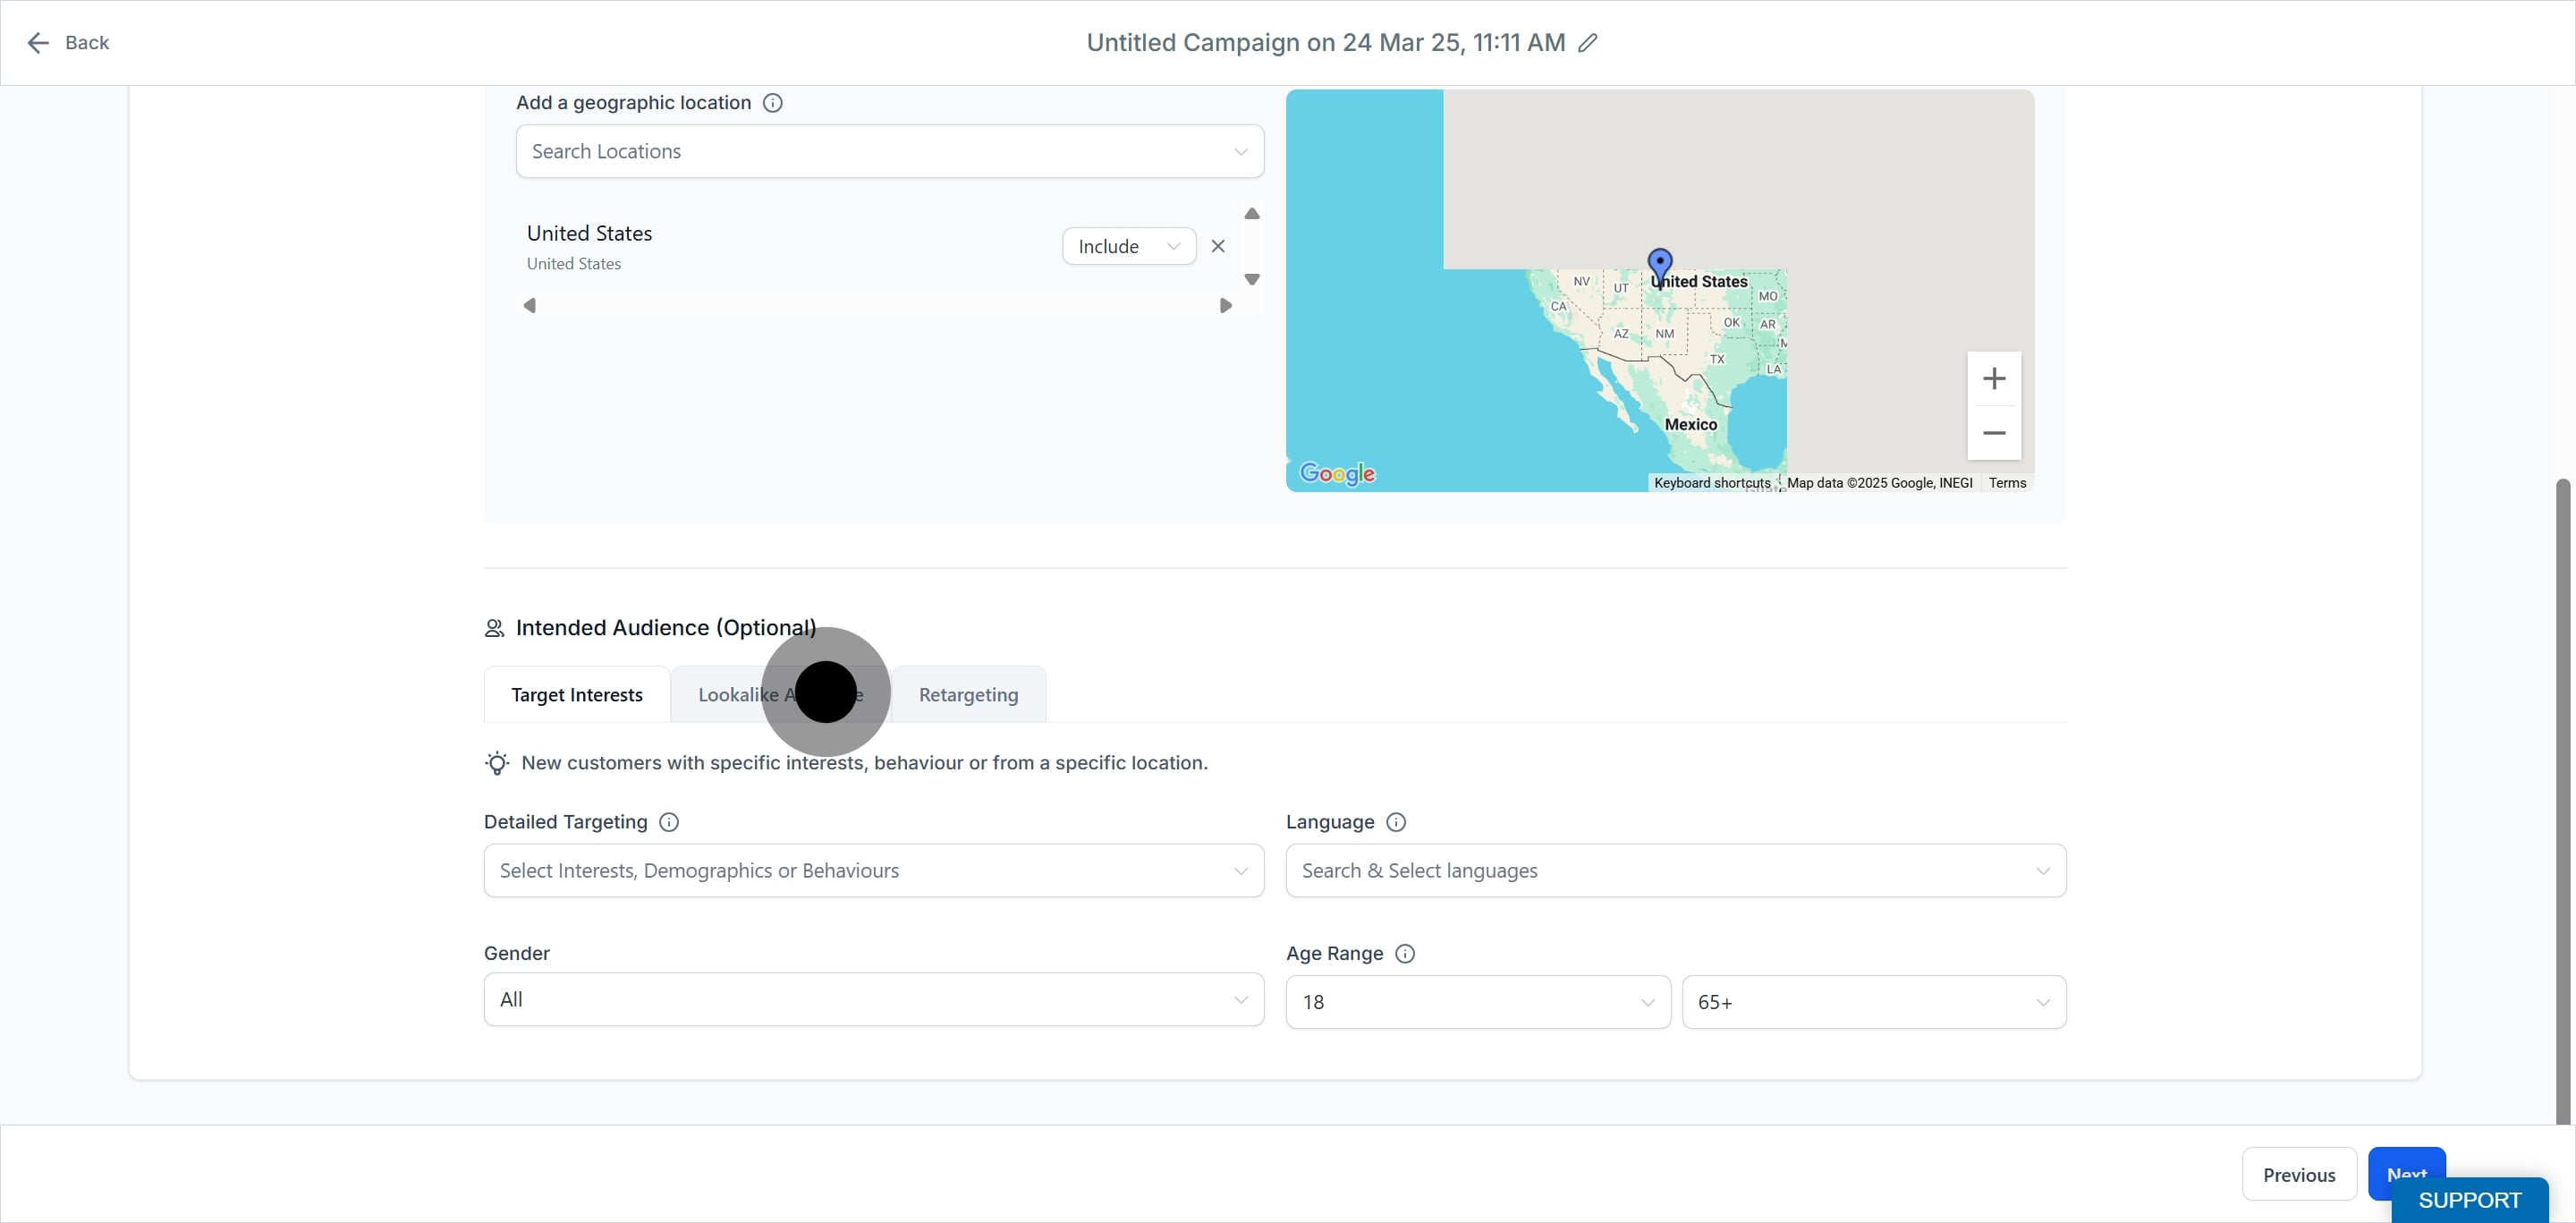Click the location list horizontal scrollbar track
The image size is (2576, 1223).
coord(877,305)
